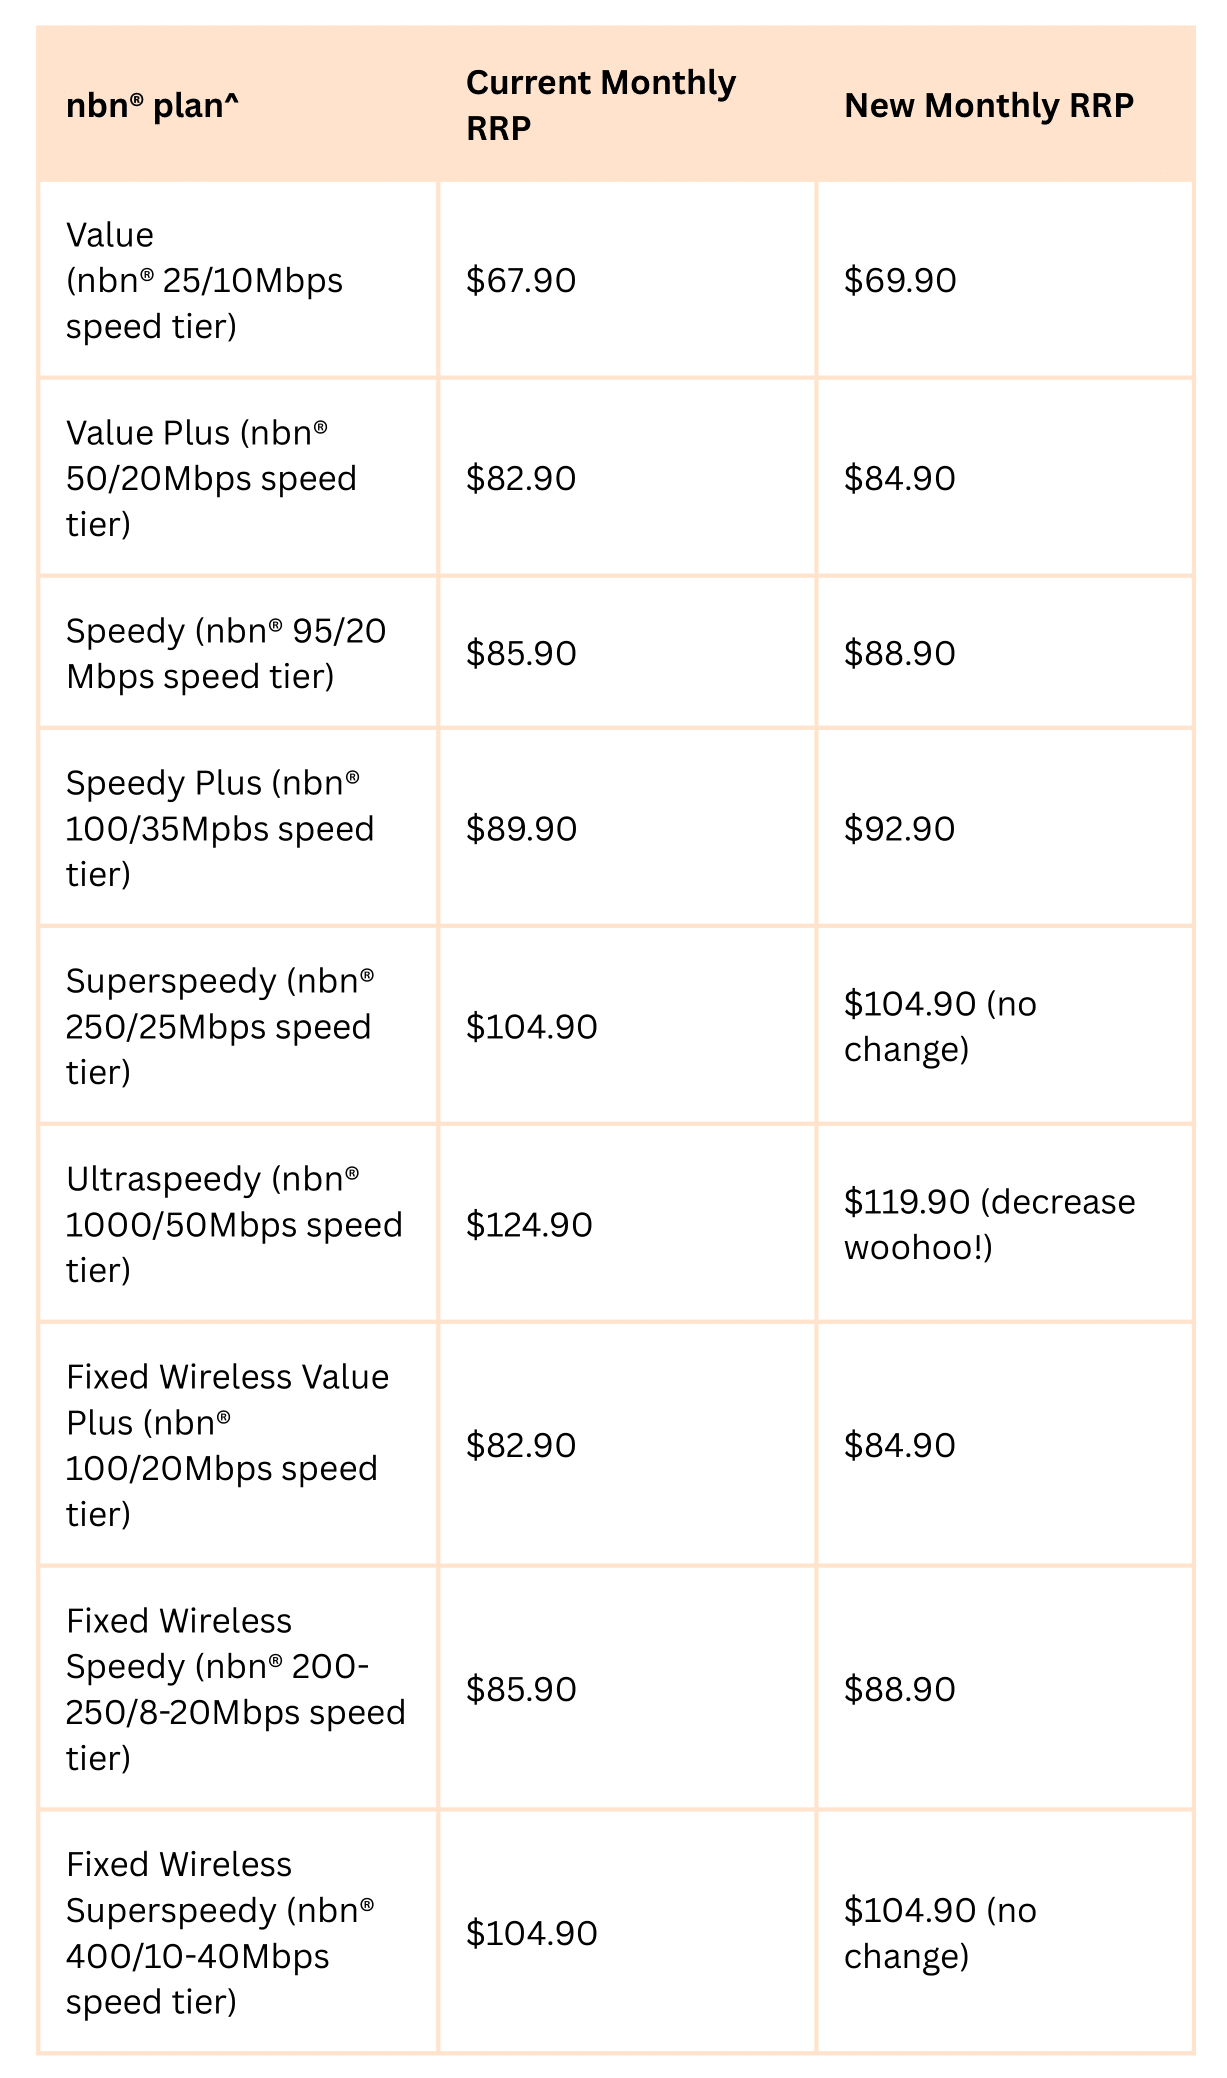Click '$119.90 (decrease woohoo!)' cell
Screen dimensions: 1227x2078
(x=1005, y=1224)
